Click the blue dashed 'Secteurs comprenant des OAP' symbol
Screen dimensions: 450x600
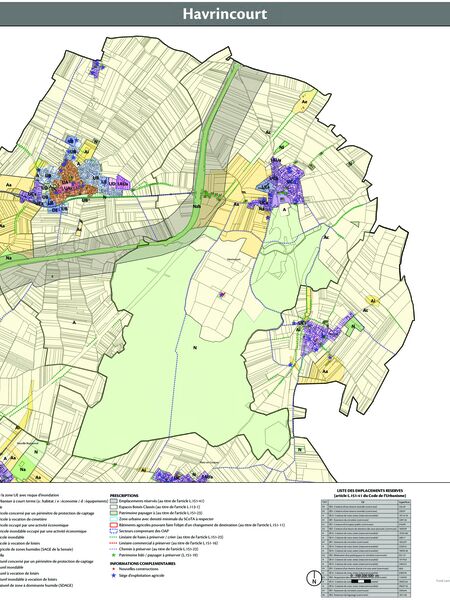(114, 531)
